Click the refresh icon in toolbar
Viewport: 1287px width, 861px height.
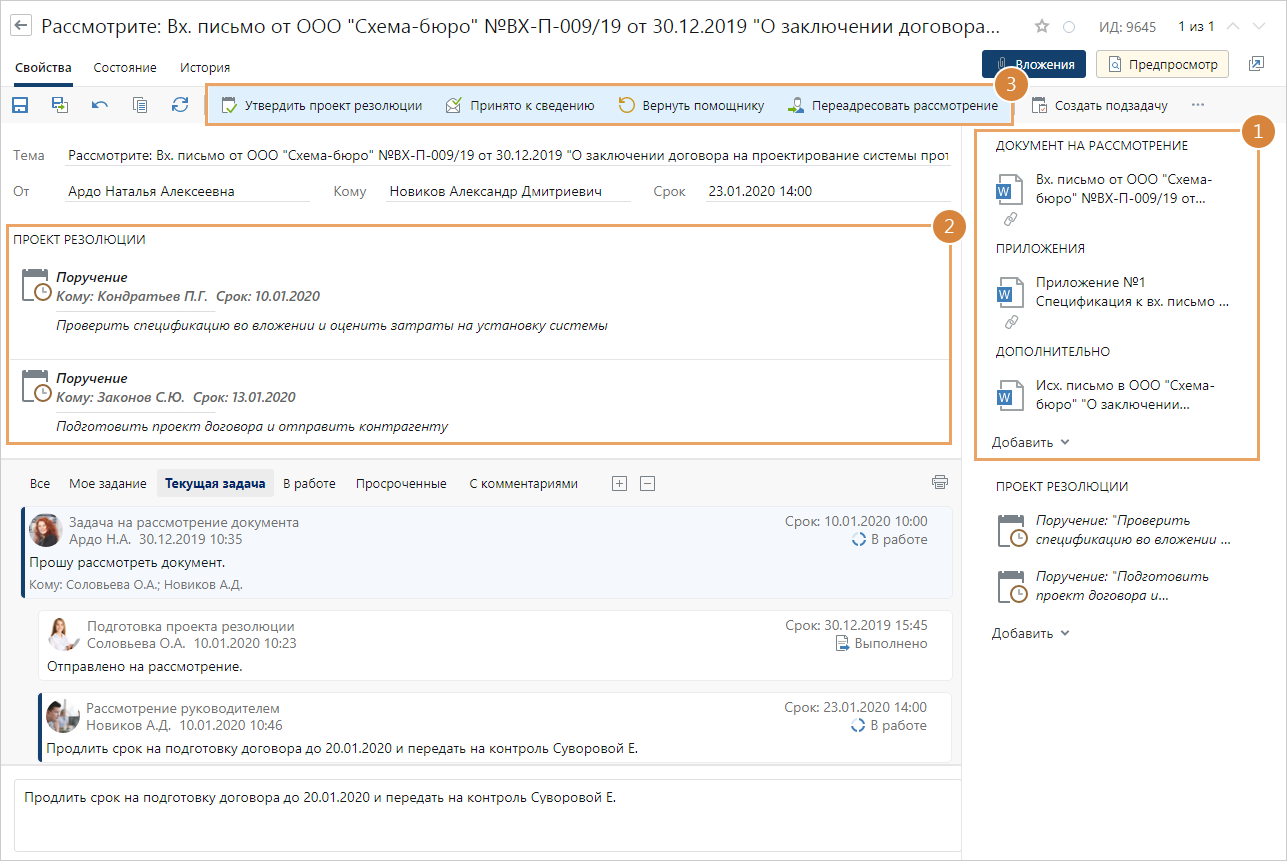tap(180, 105)
